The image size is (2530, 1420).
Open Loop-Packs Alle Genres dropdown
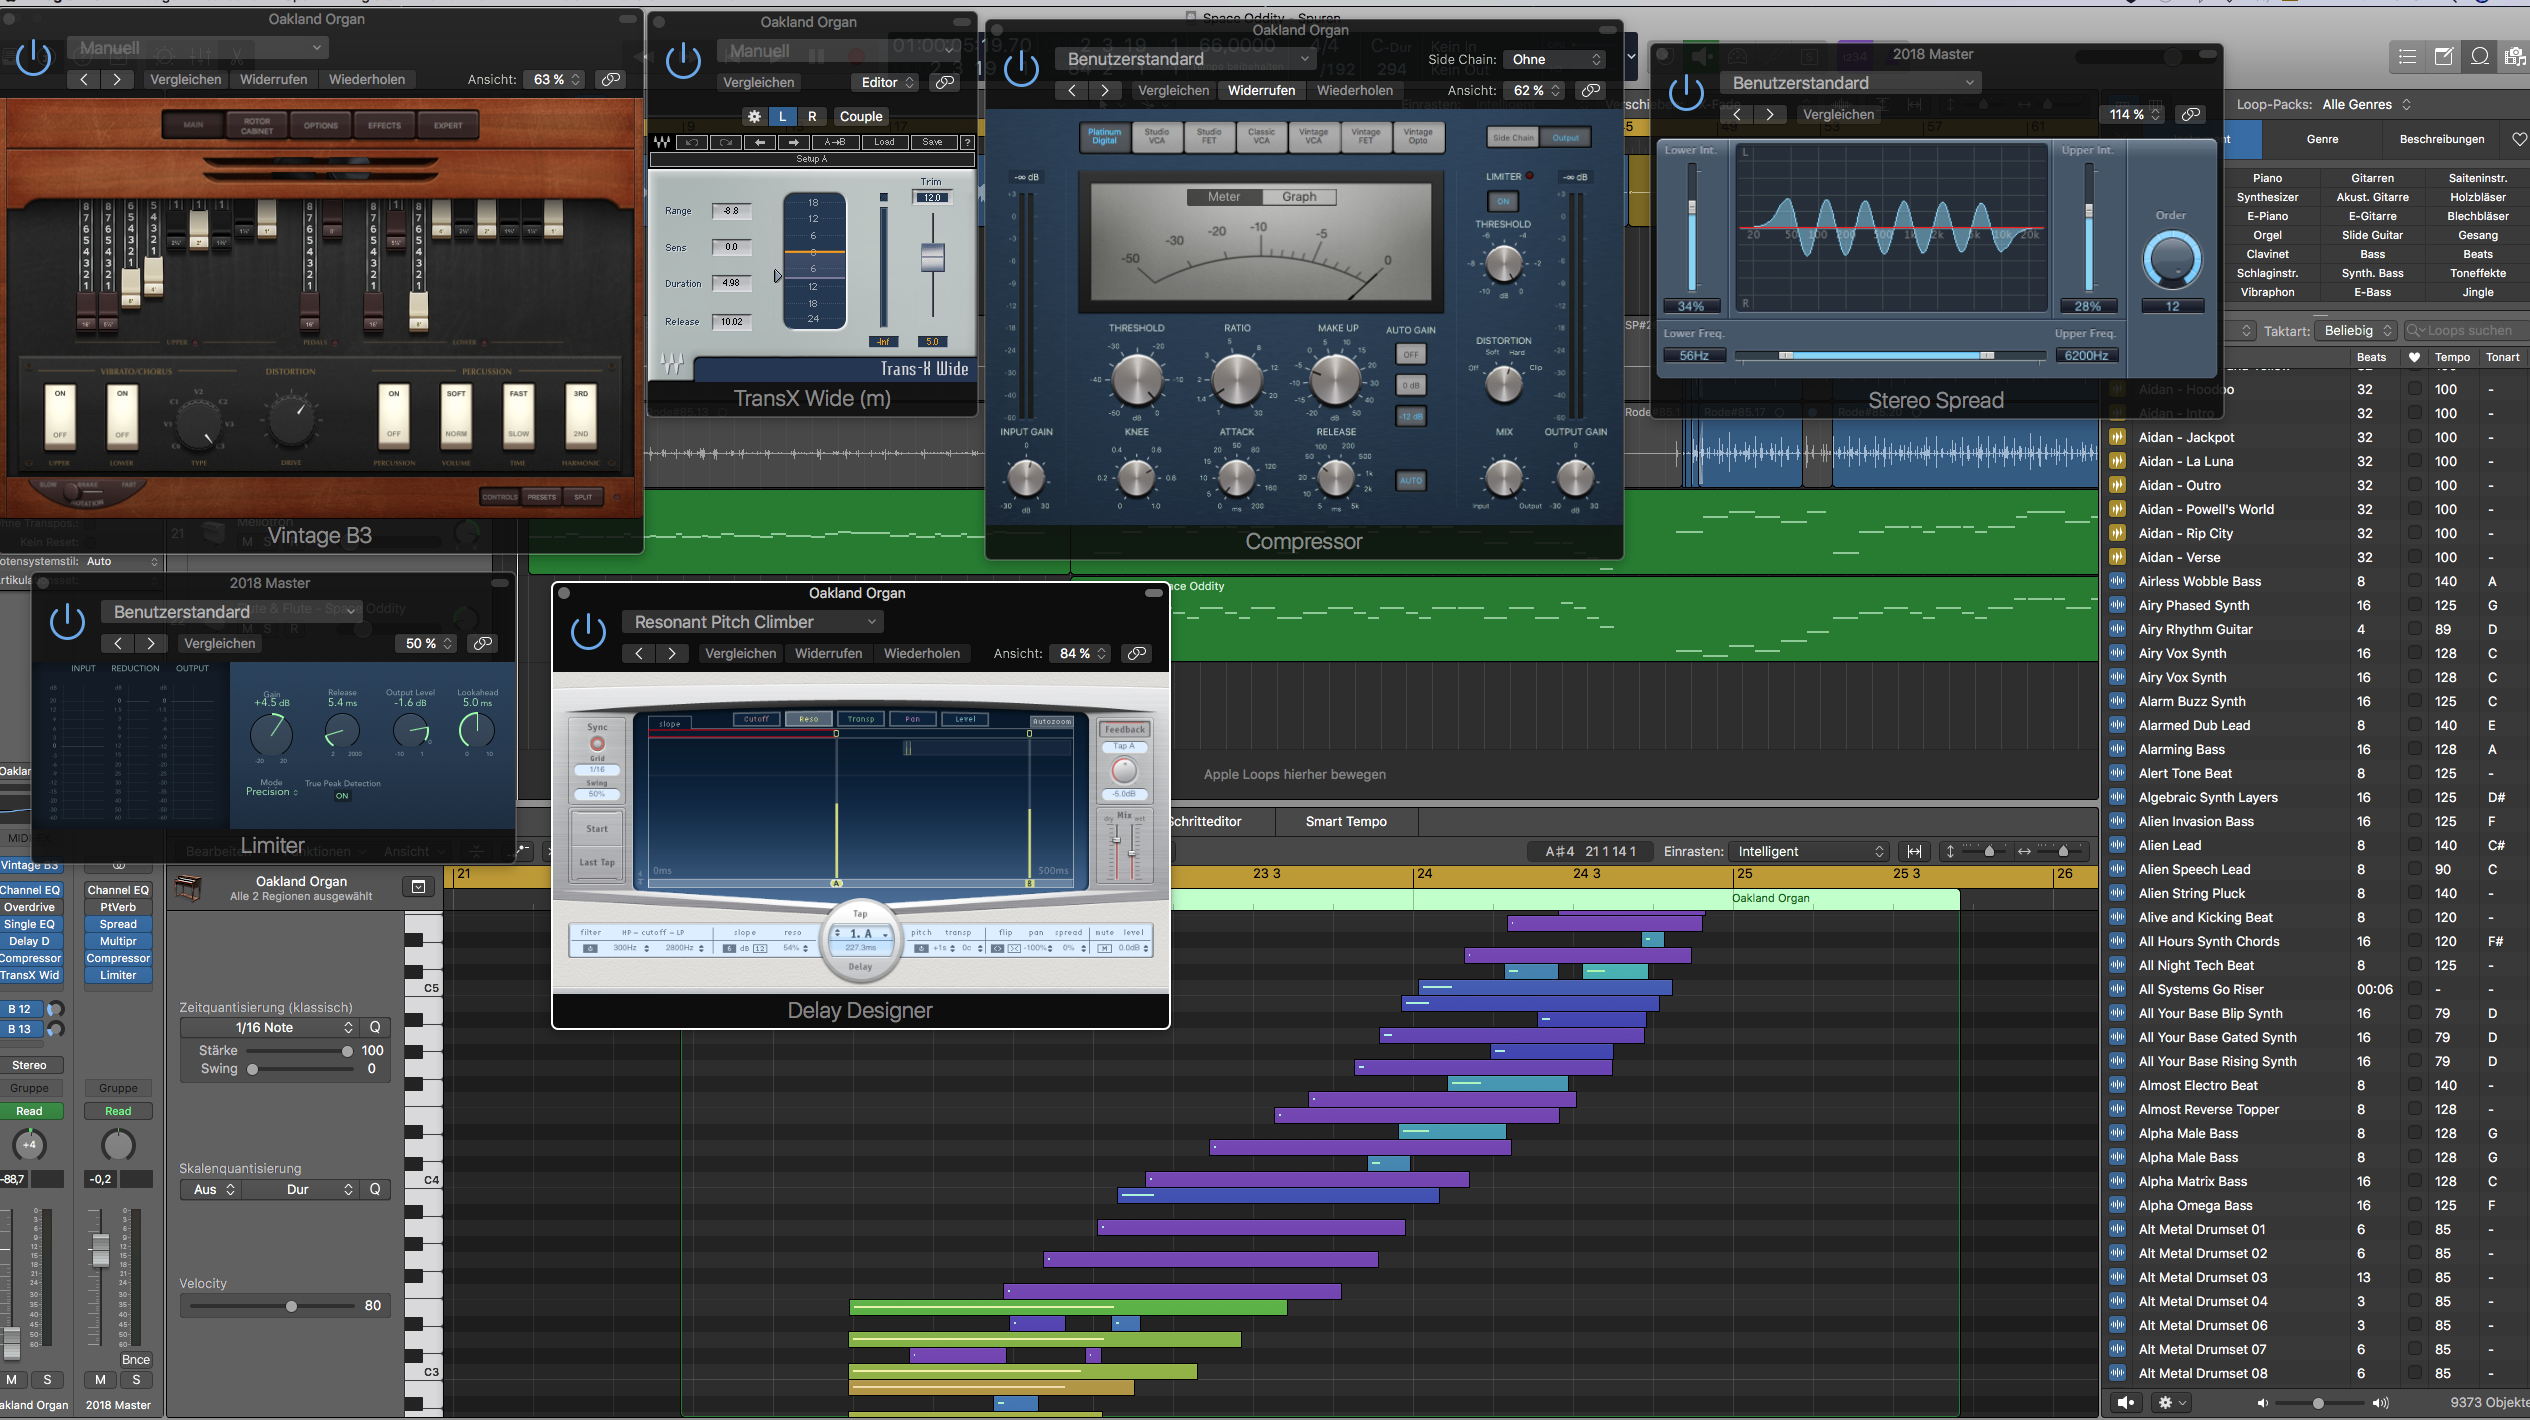tap(2365, 104)
